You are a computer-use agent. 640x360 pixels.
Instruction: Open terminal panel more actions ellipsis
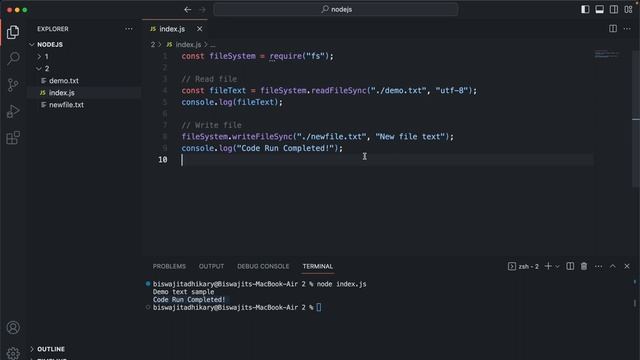point(598,266)
